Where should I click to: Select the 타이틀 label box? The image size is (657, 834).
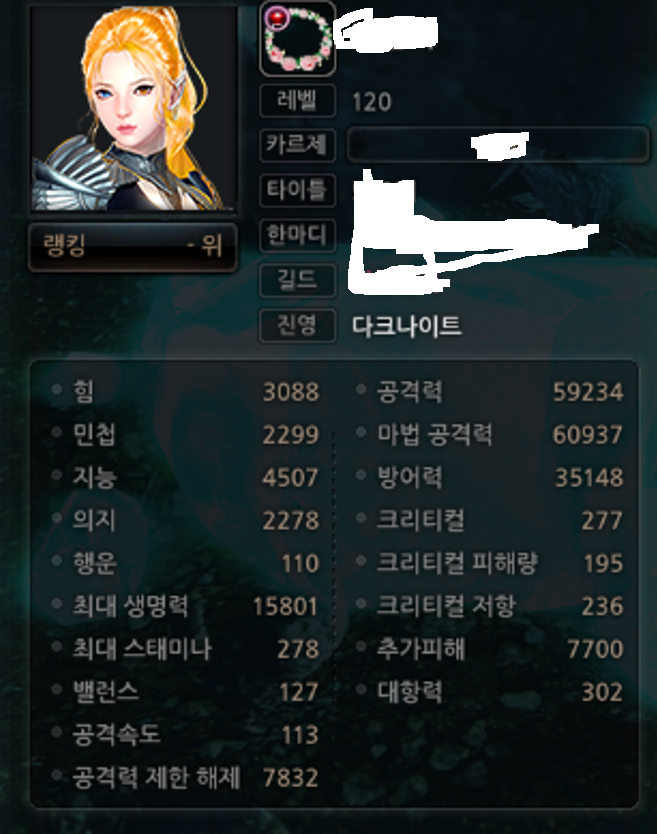297,189
